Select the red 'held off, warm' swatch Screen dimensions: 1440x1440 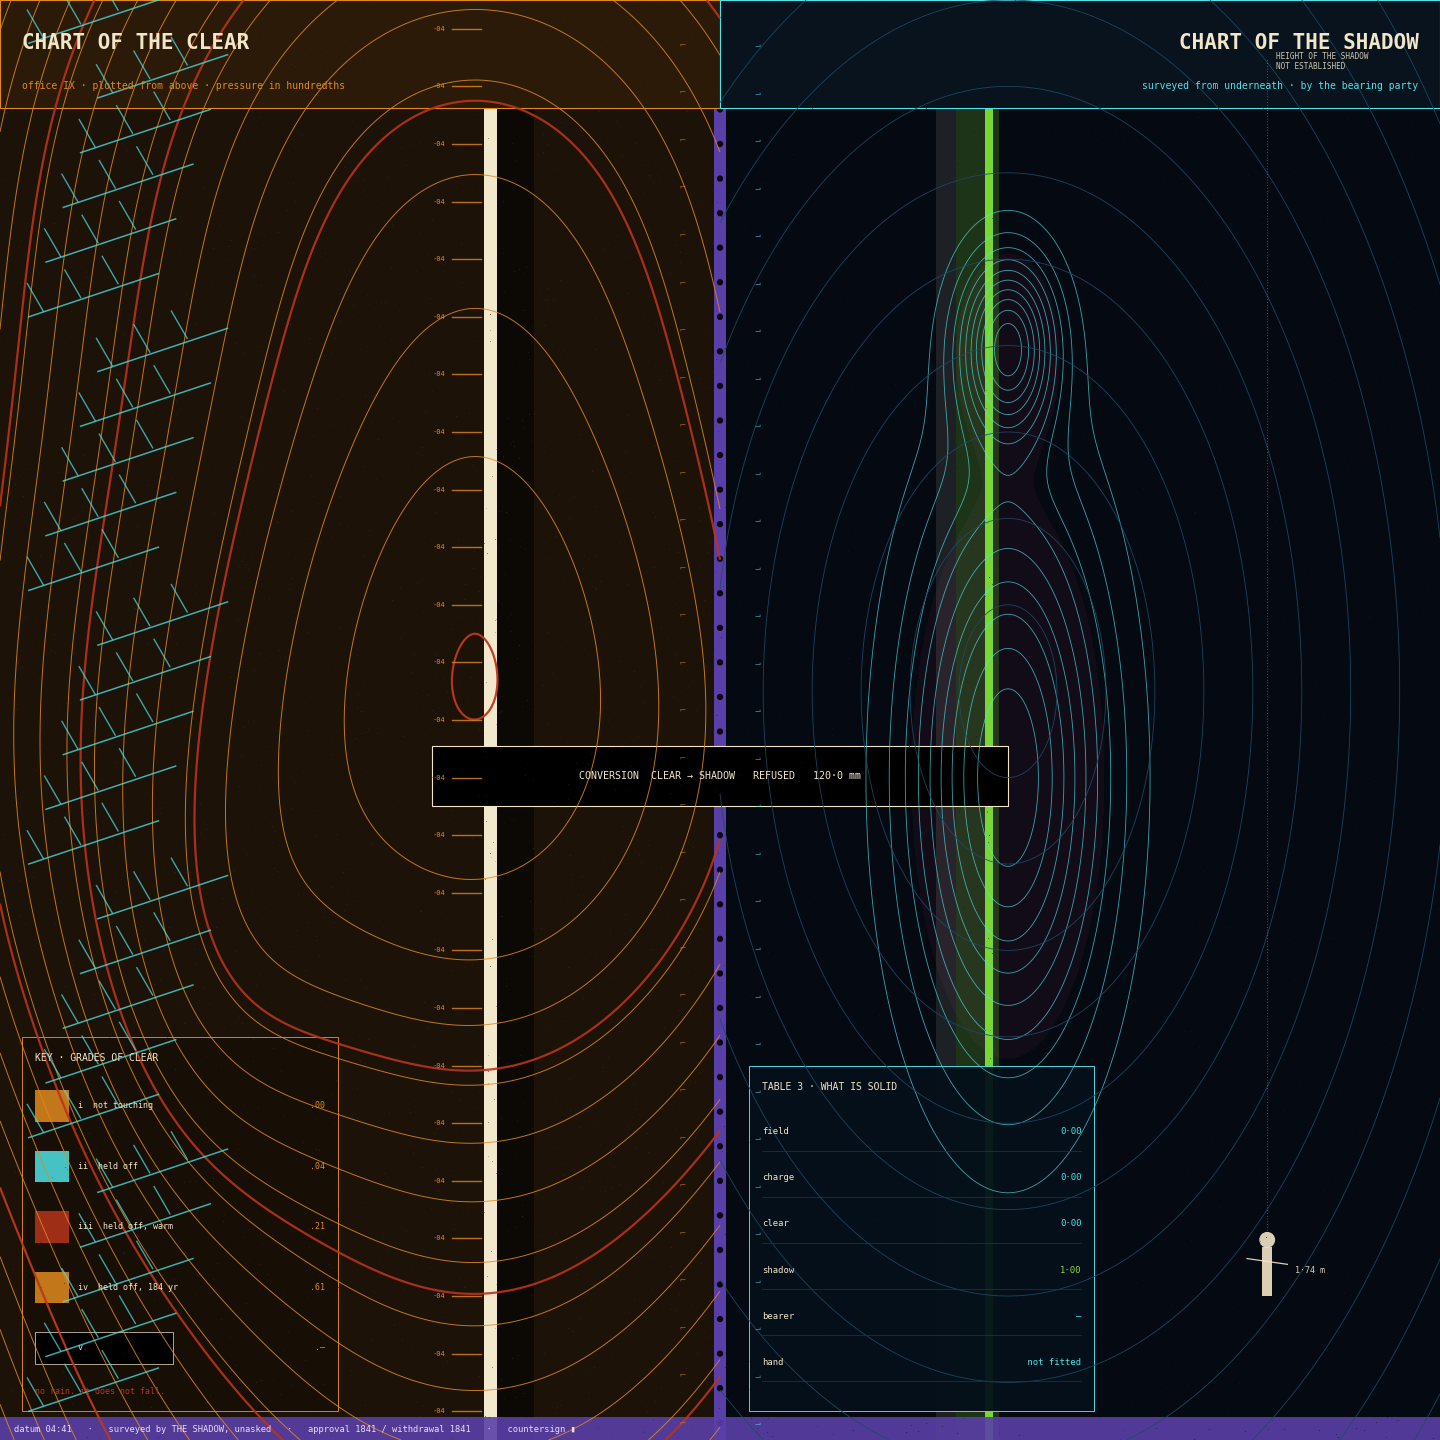coord(52,1227)
